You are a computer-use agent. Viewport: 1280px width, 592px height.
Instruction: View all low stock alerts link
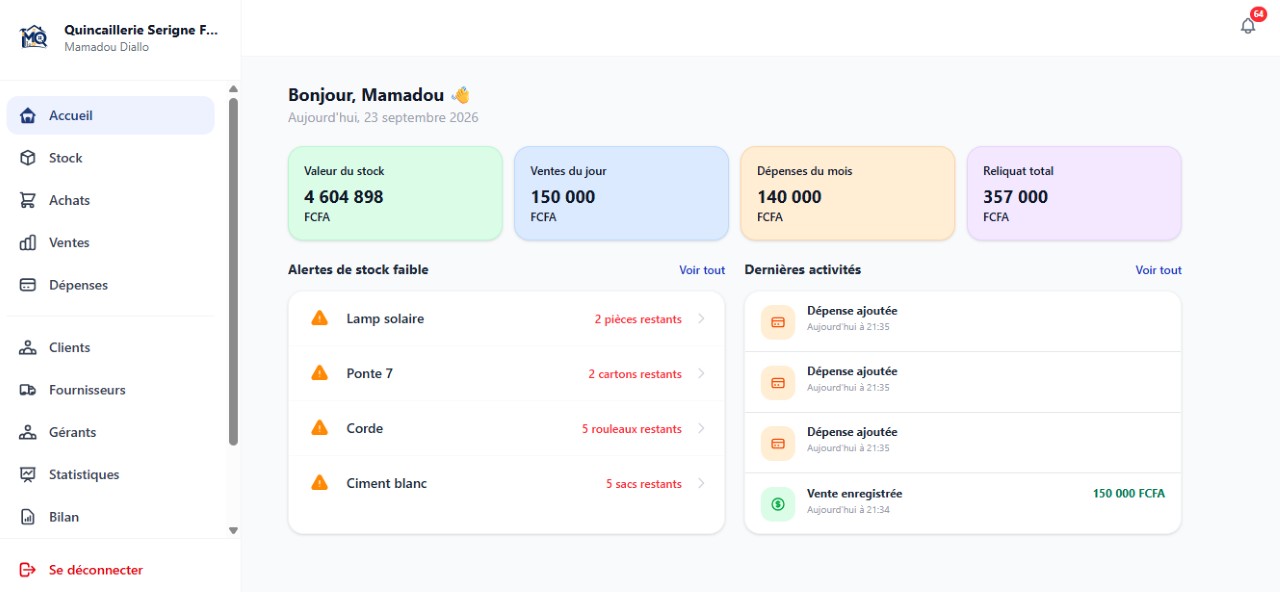[x=702, y=270]
